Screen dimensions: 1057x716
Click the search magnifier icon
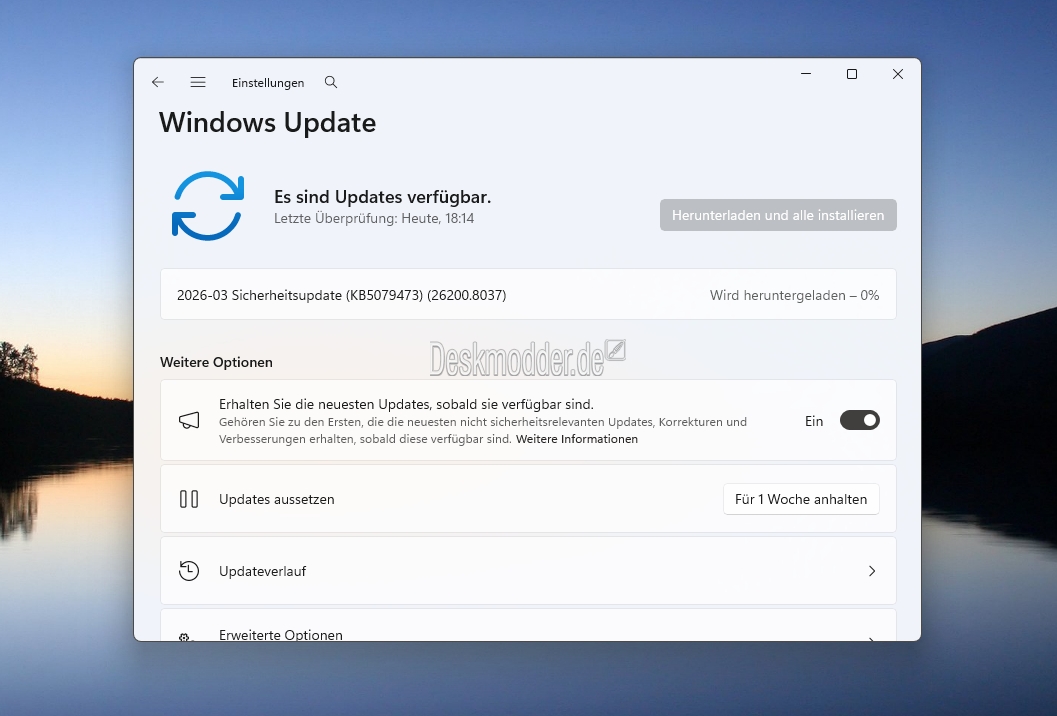point(331,82)
